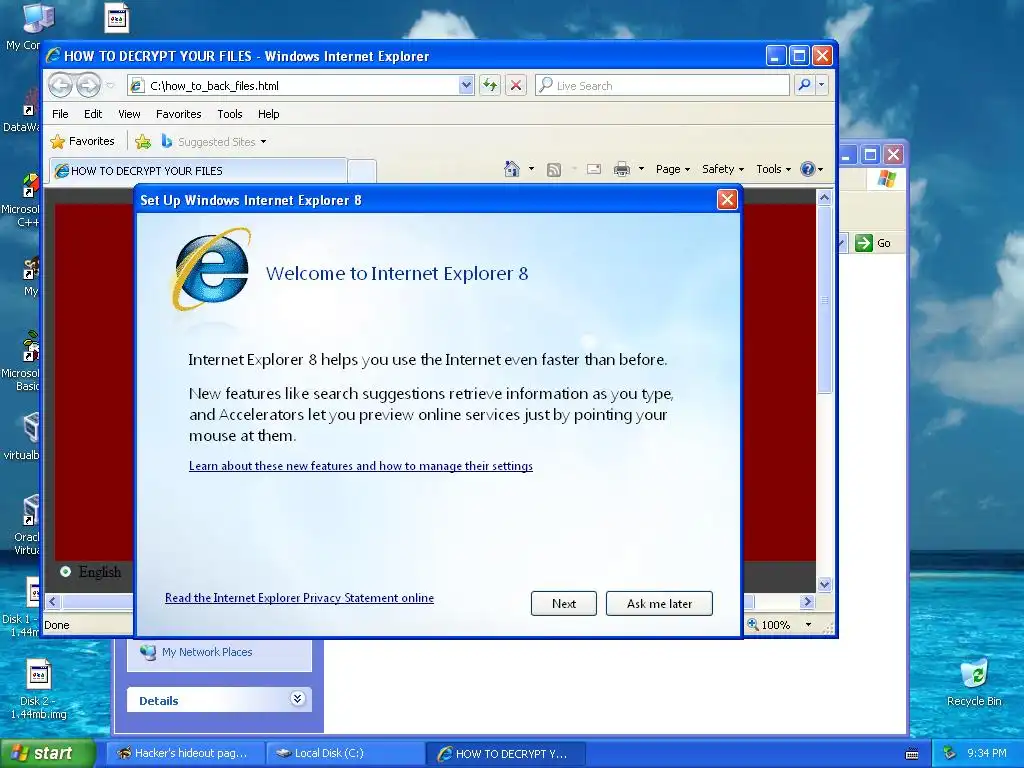Click the Help question mark icon

tap(808, 169)
